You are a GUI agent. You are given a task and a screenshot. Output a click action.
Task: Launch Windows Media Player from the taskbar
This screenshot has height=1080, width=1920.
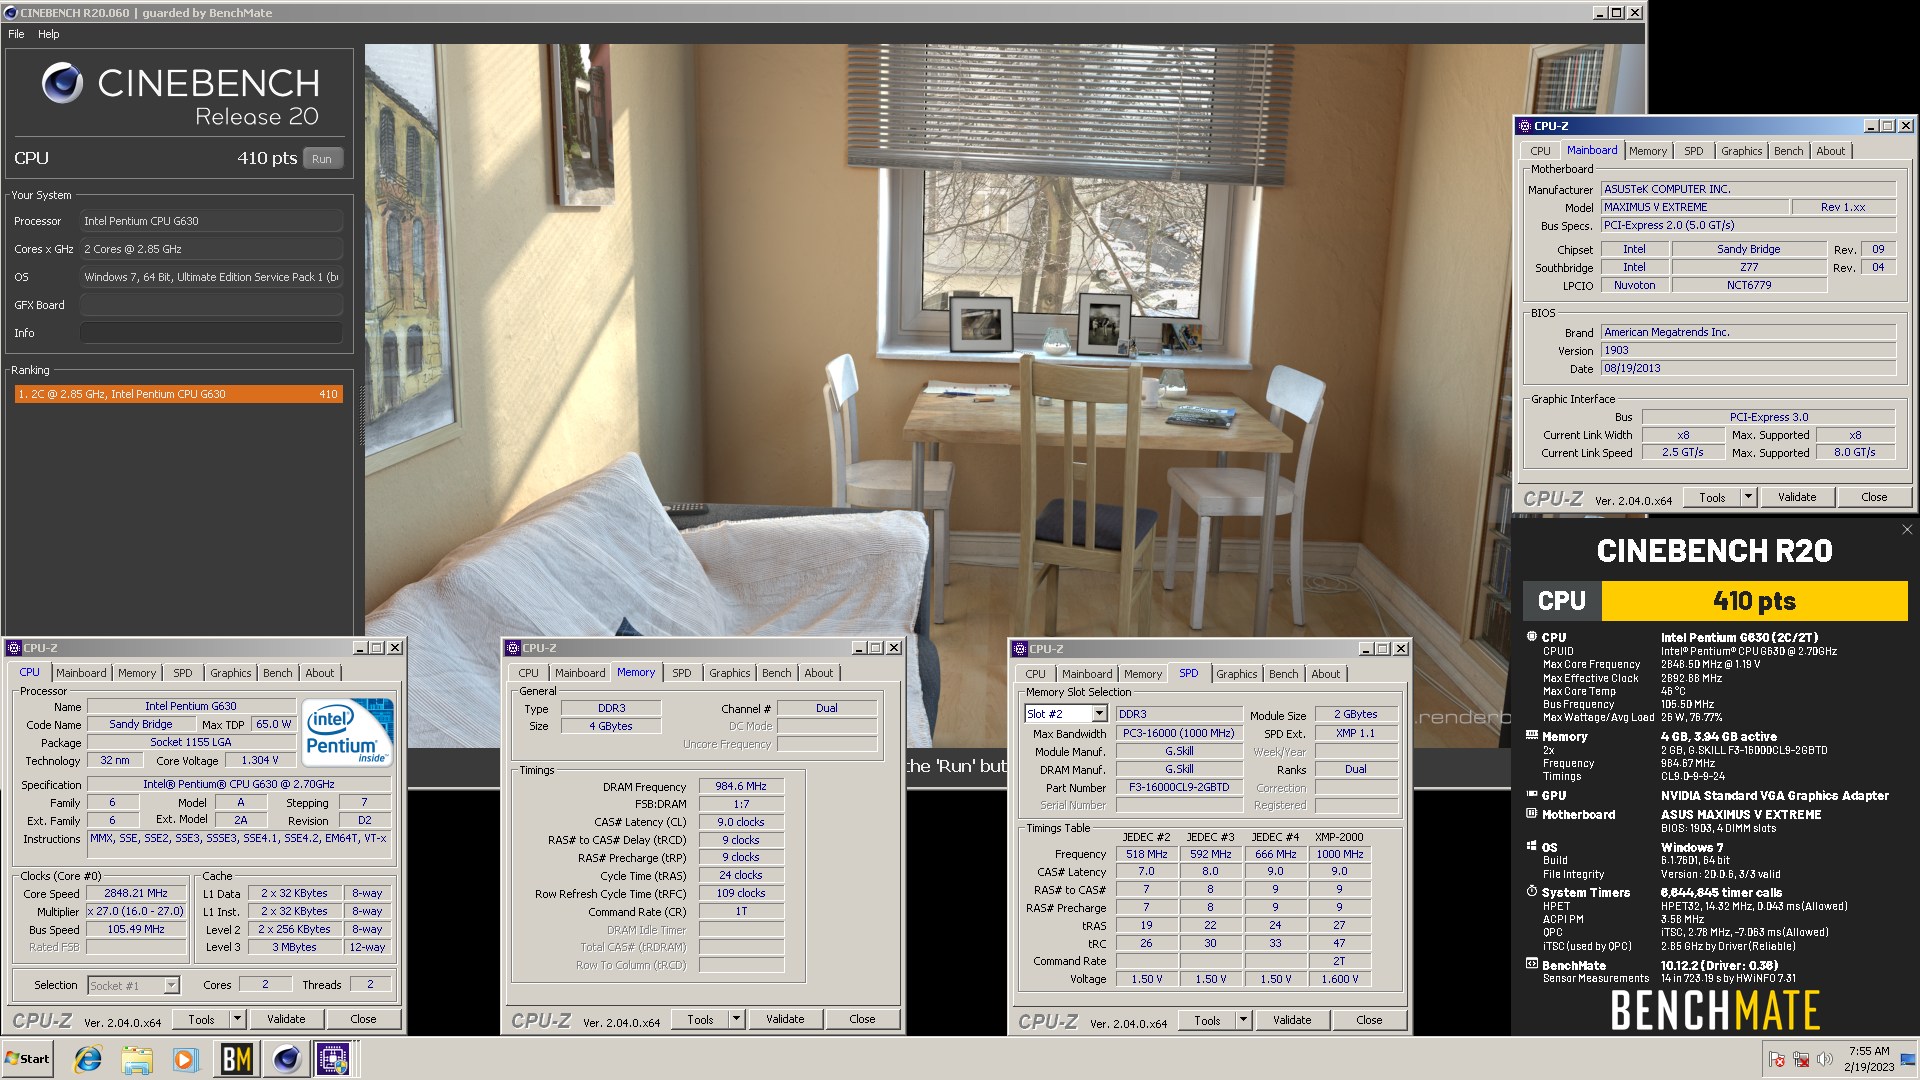pos(185,1059)
